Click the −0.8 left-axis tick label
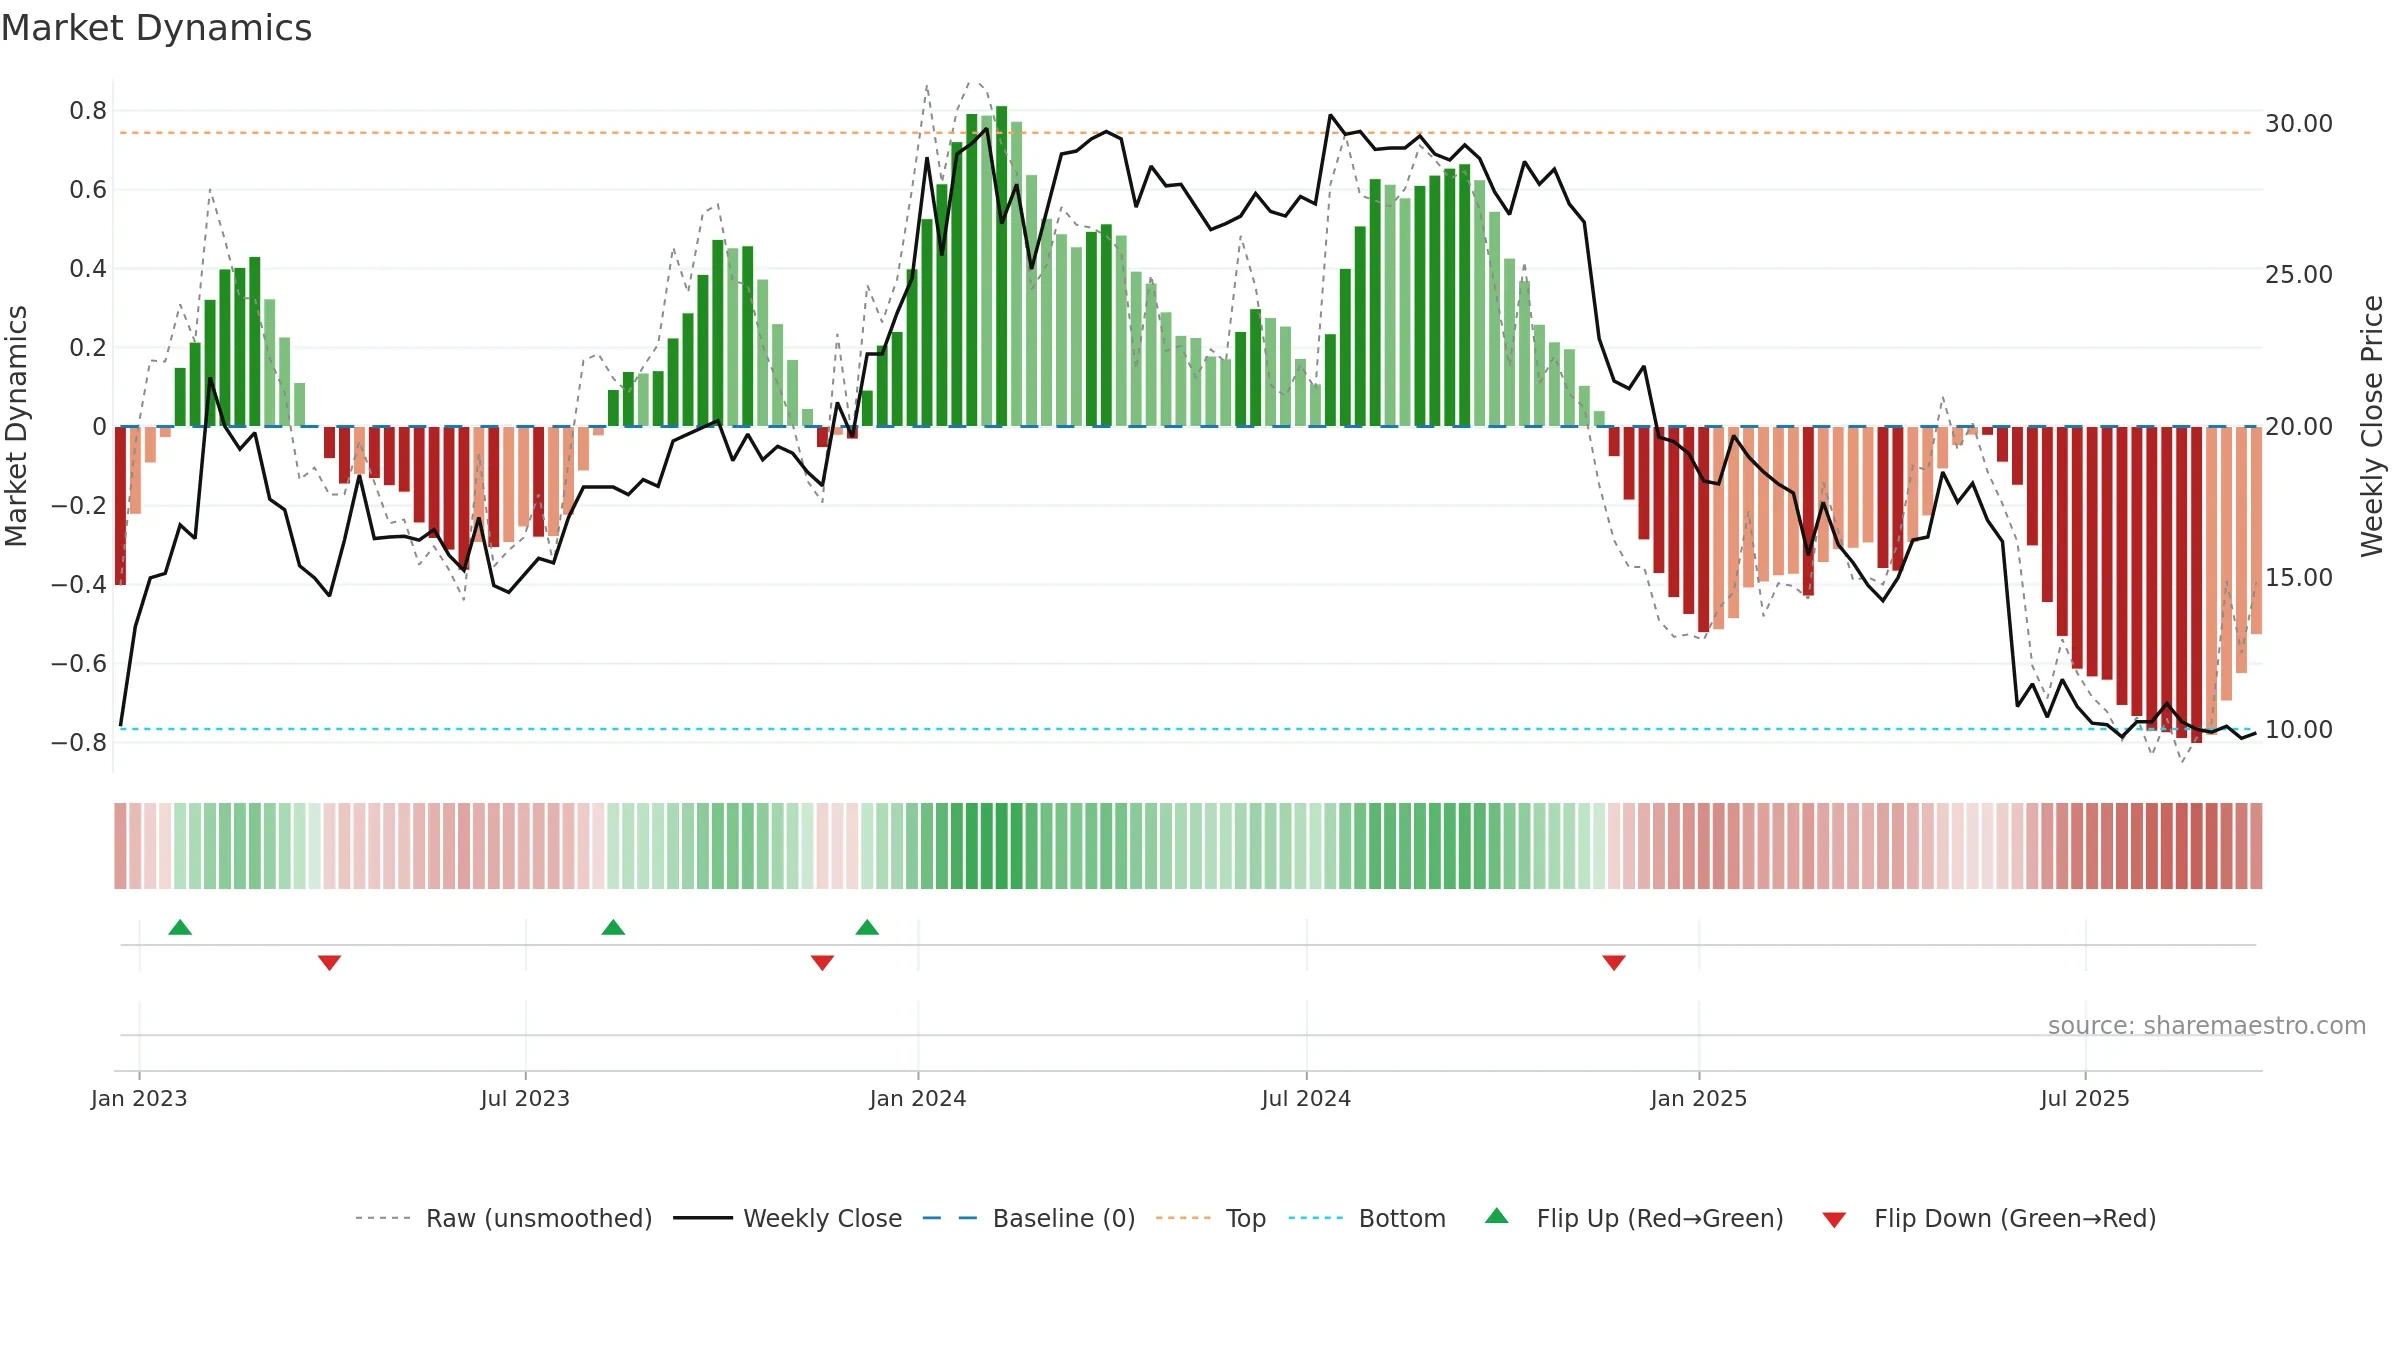This screenshot has width=2400, height=1350. point(79,743)
